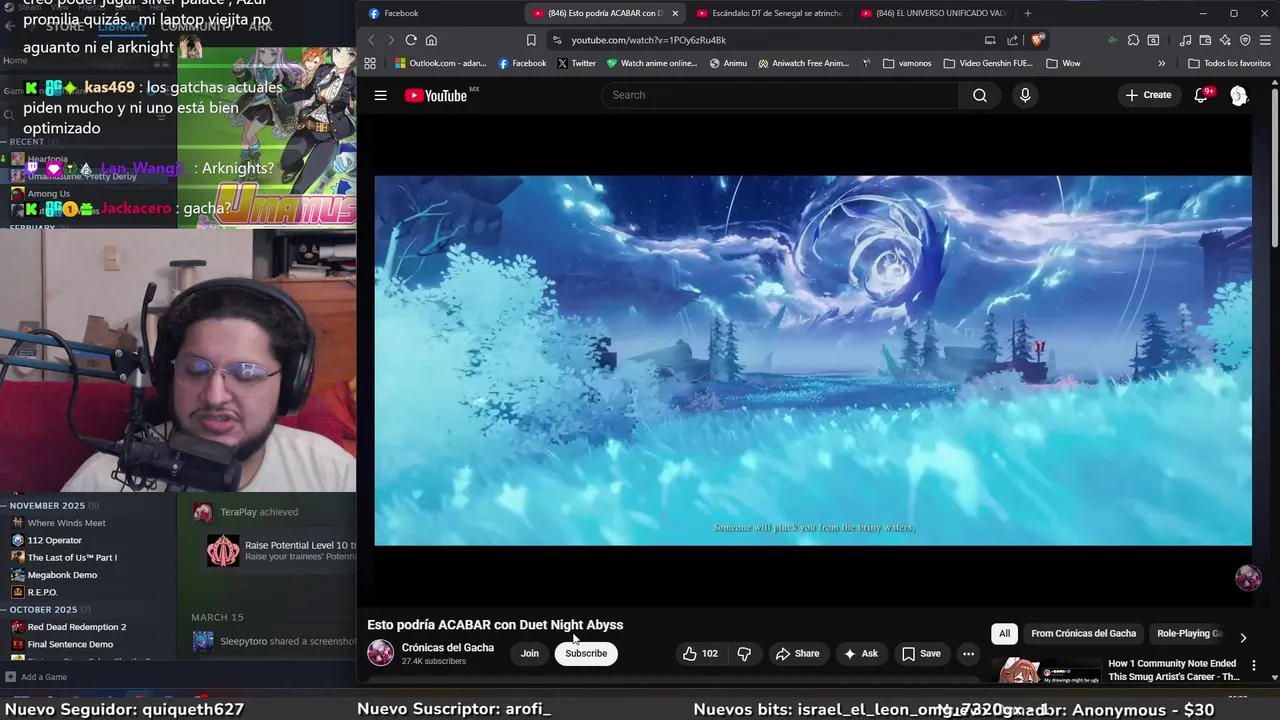Open the Brave VPN shield toolbar icon

[x=1245, y=40]
